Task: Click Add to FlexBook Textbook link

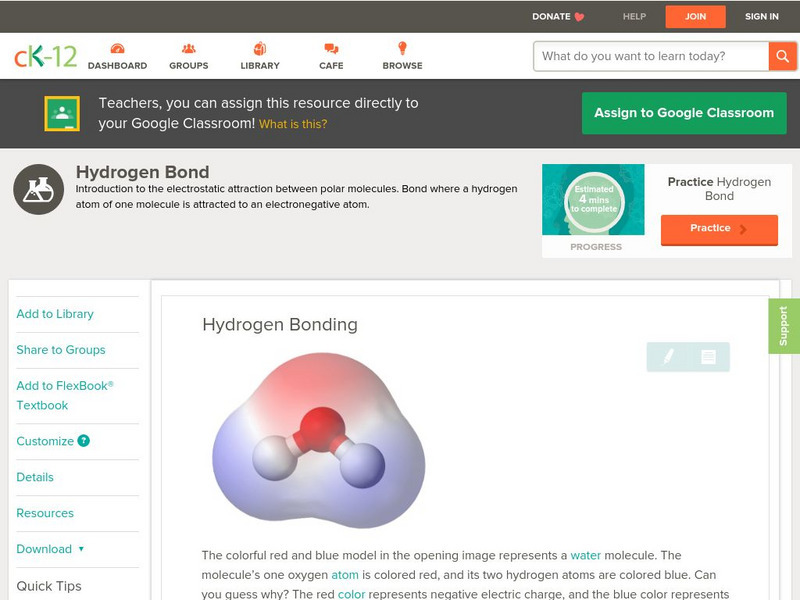Action: pyautogui.click(x=65, y=395)
